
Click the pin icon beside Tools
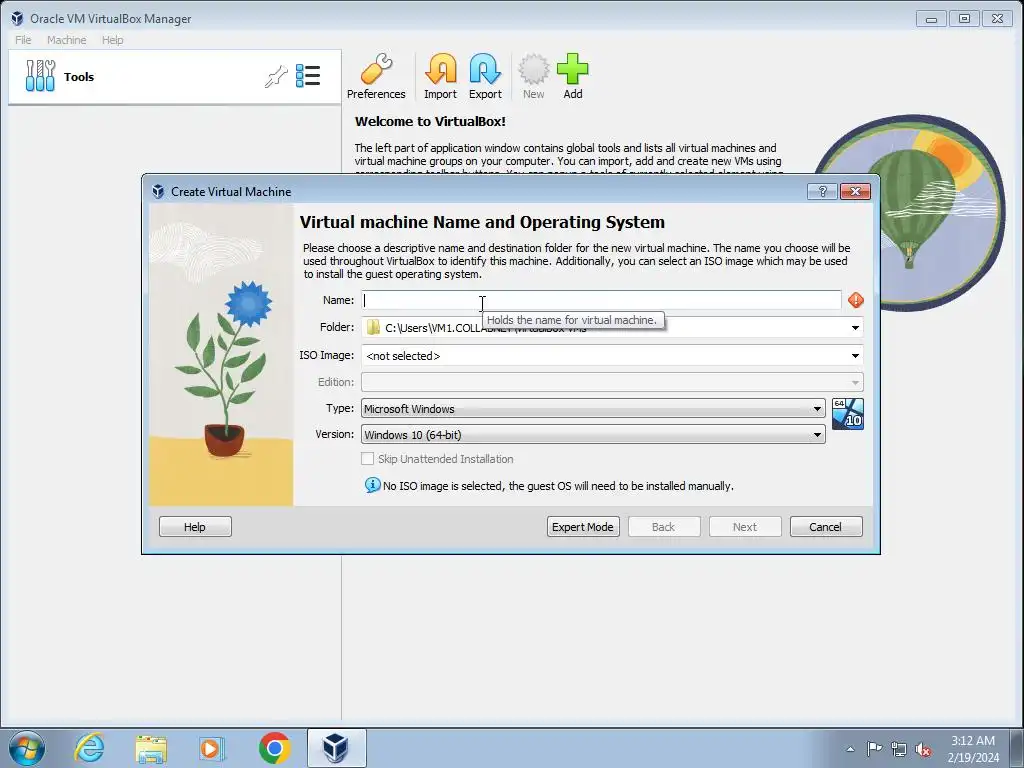click(276, 76)
